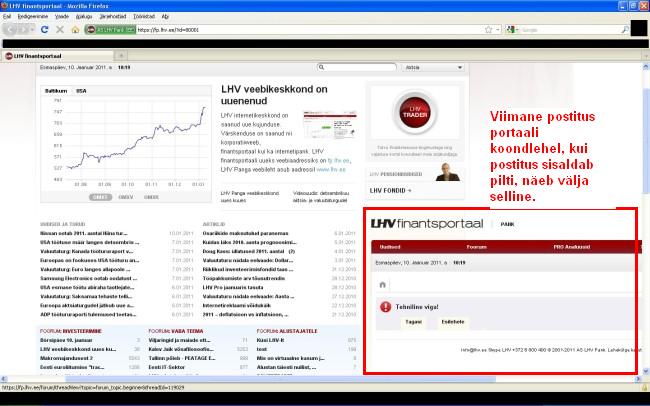Screen dimensions: 650x406
Task: Click the Tagasi button in the error box
Action: tap(412, 323)
